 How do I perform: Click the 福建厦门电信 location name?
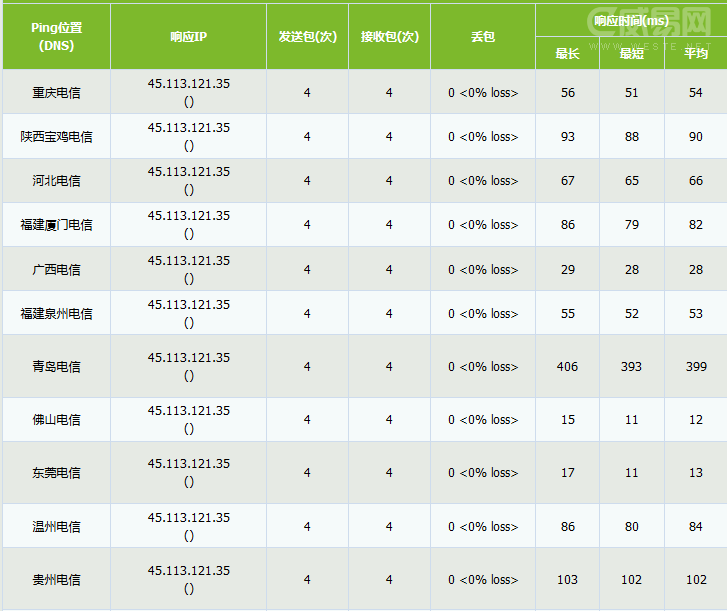pos(56,225)
